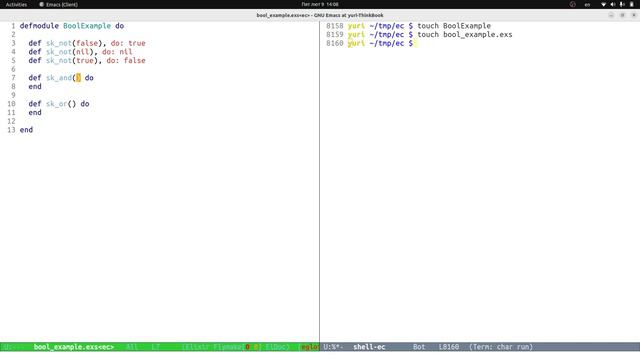Viewport: 640px width, 360px height.
Task: Click the Emacs window title bar text
Action: click(x=320, y=15)
